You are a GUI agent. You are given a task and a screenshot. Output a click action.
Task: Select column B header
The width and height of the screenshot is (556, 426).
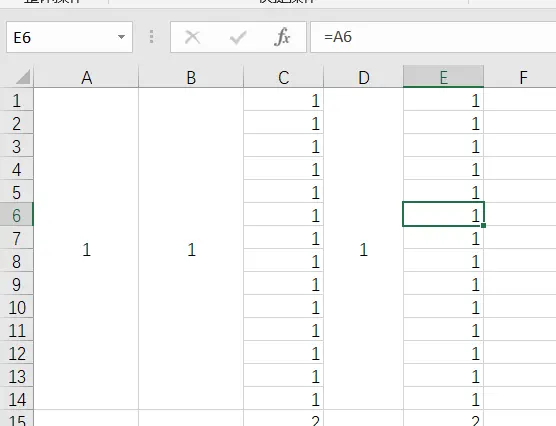[191, 77]
